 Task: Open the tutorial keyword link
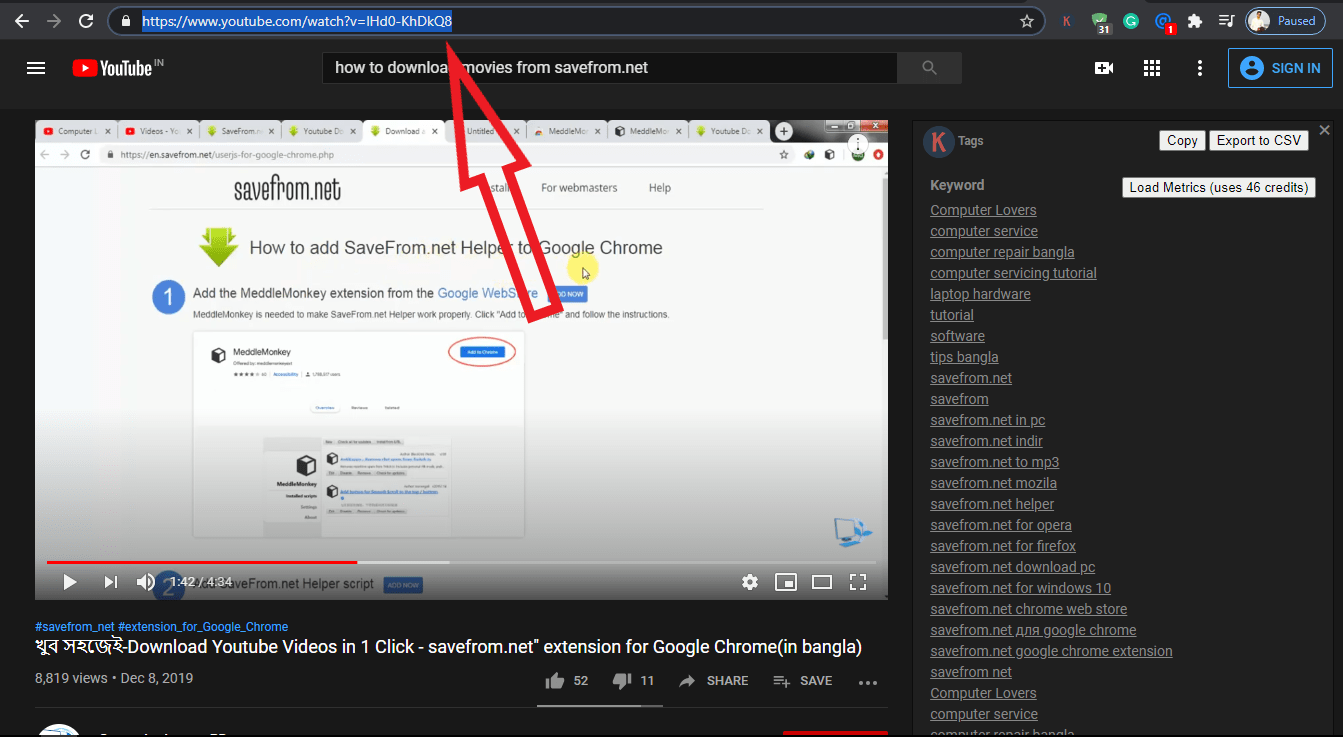click(952, 315)
